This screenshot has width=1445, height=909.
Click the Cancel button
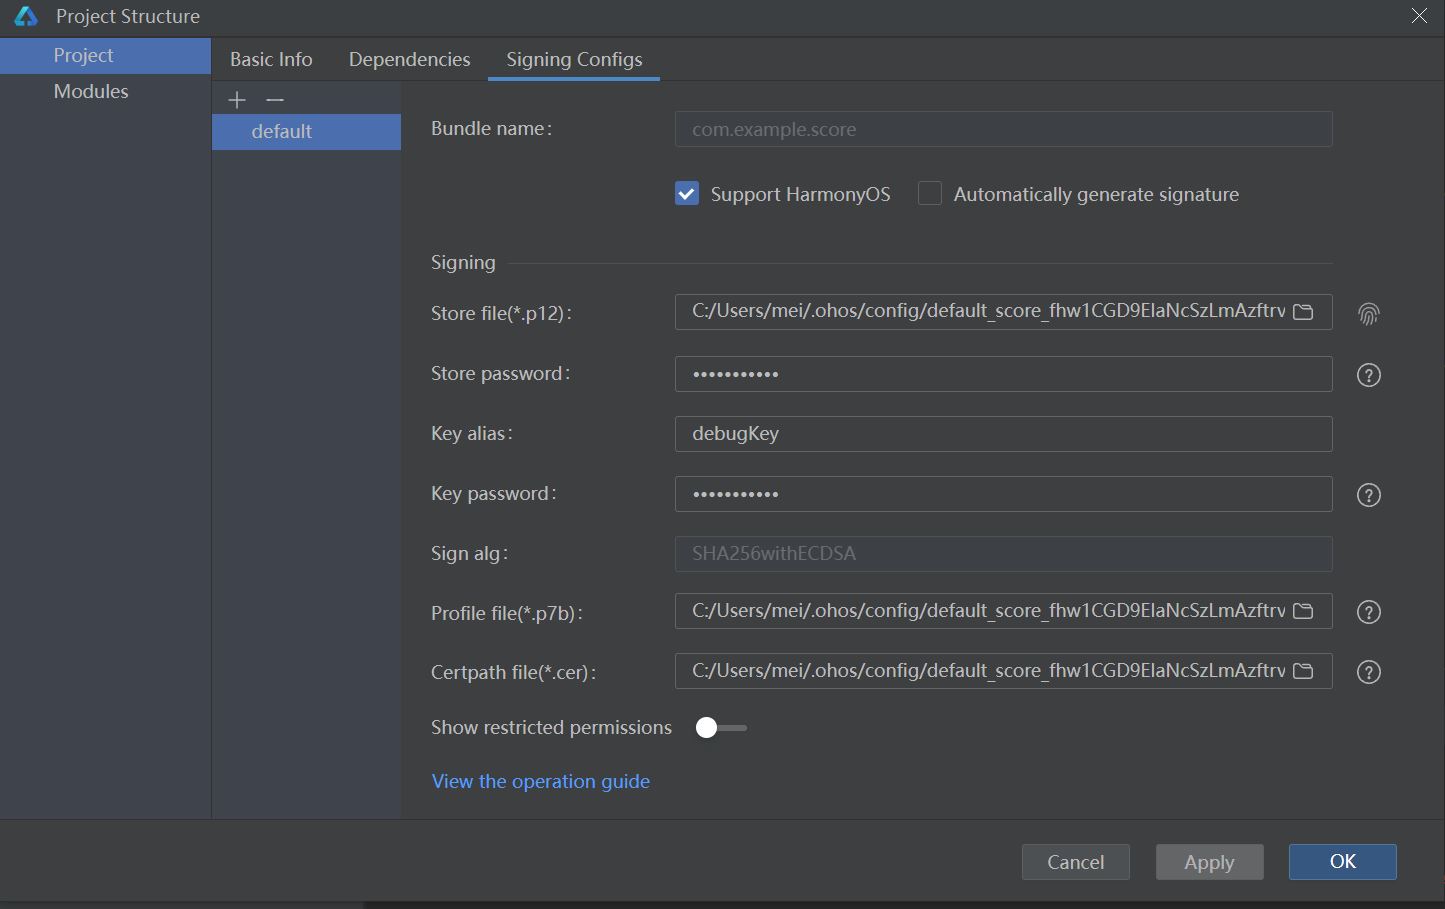pos(1076,862)
